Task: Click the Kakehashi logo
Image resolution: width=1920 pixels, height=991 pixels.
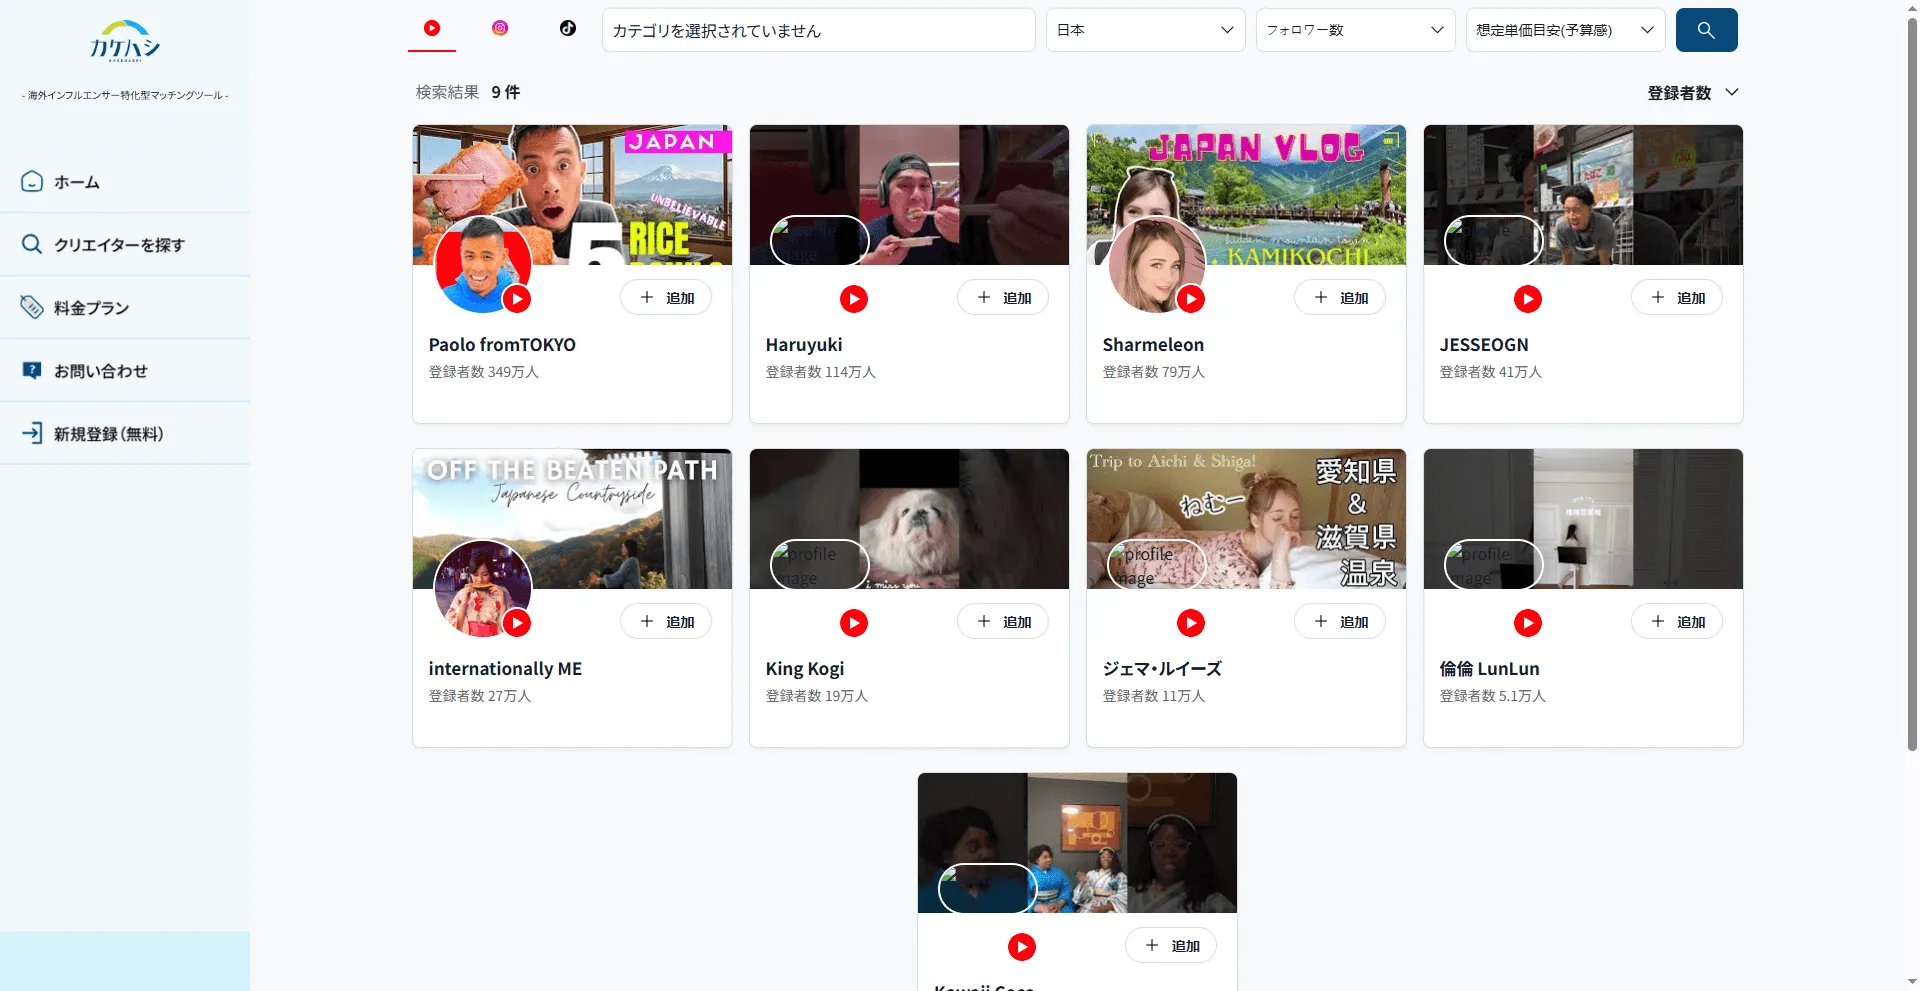Action: pos(125,42)
